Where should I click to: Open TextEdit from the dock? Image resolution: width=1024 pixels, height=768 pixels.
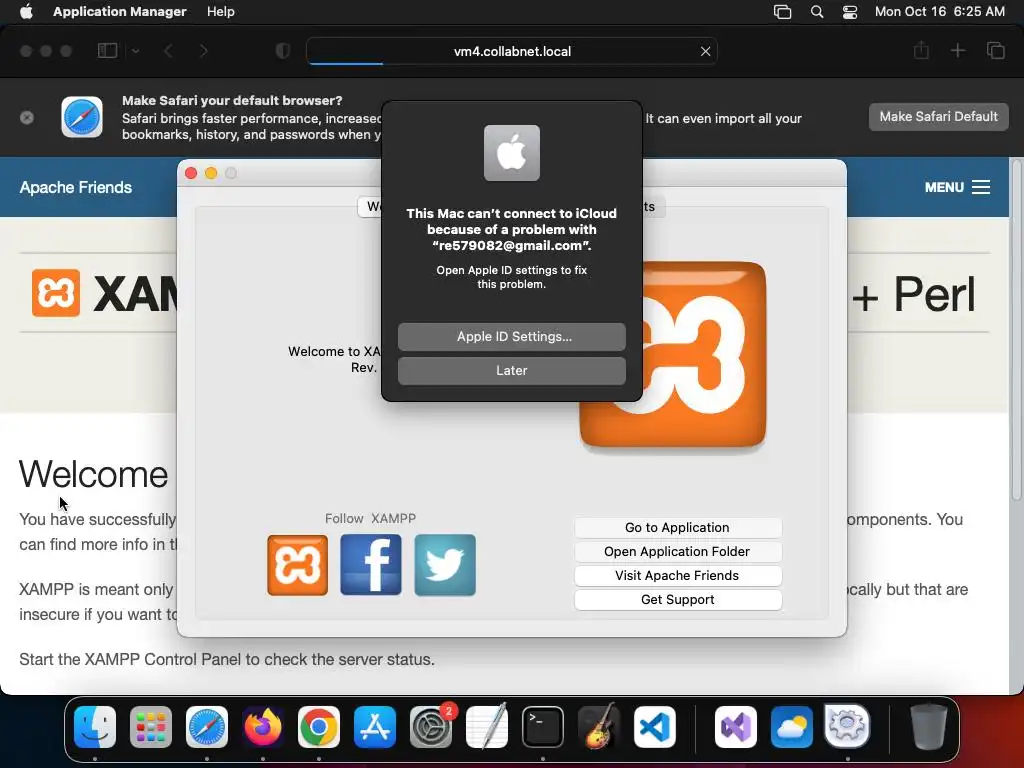coord(487,727)
